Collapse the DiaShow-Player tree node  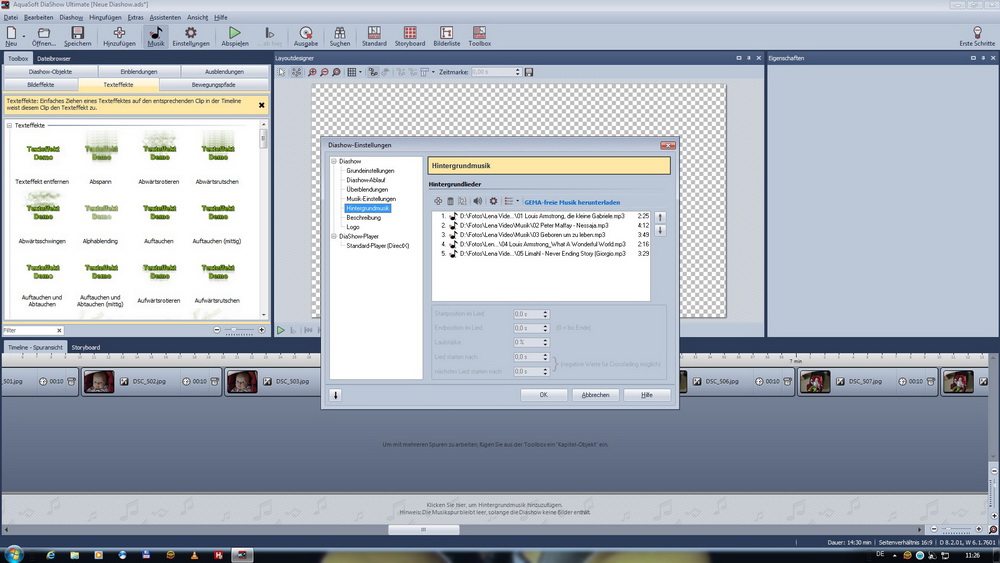coord(334,236)
